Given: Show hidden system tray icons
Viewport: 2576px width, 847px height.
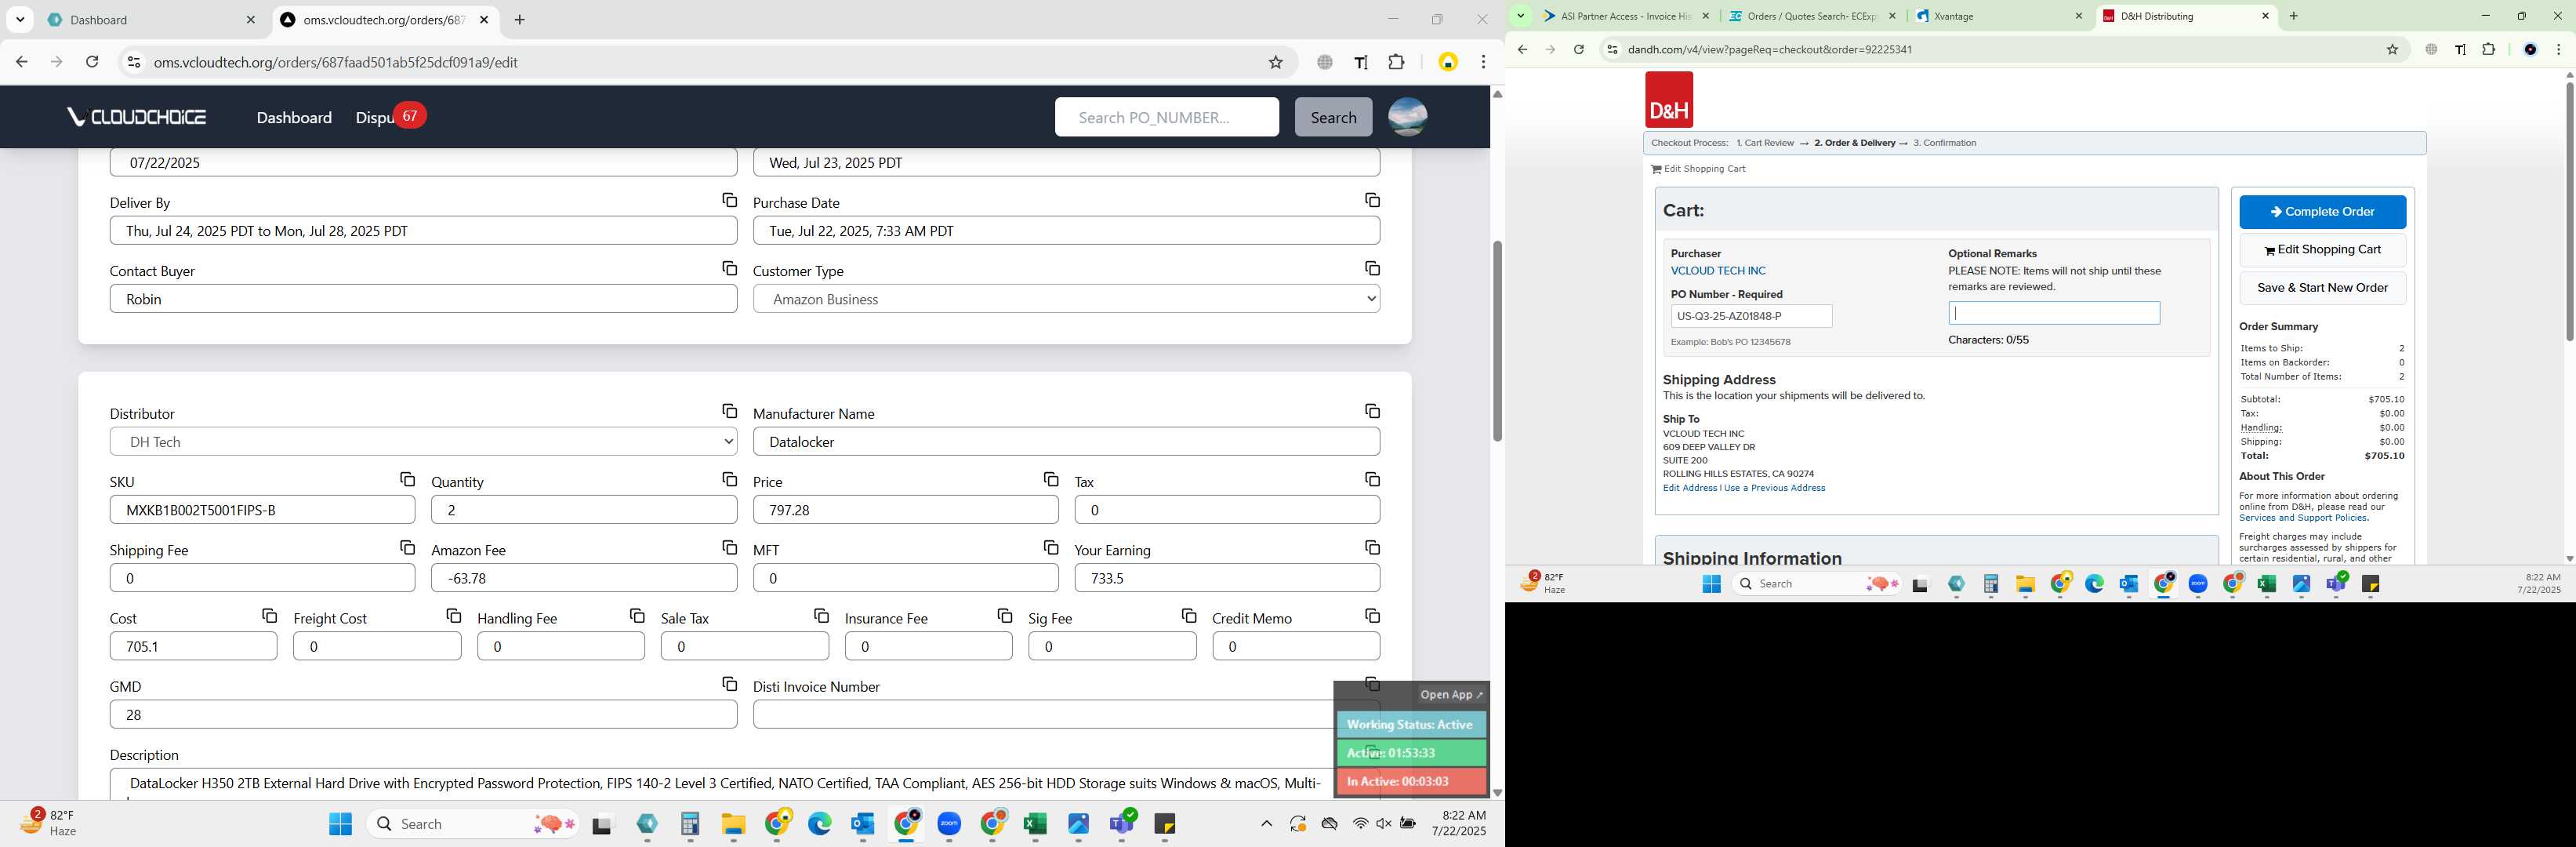Looking at the screenshot, I should [x=1266, y=824].
